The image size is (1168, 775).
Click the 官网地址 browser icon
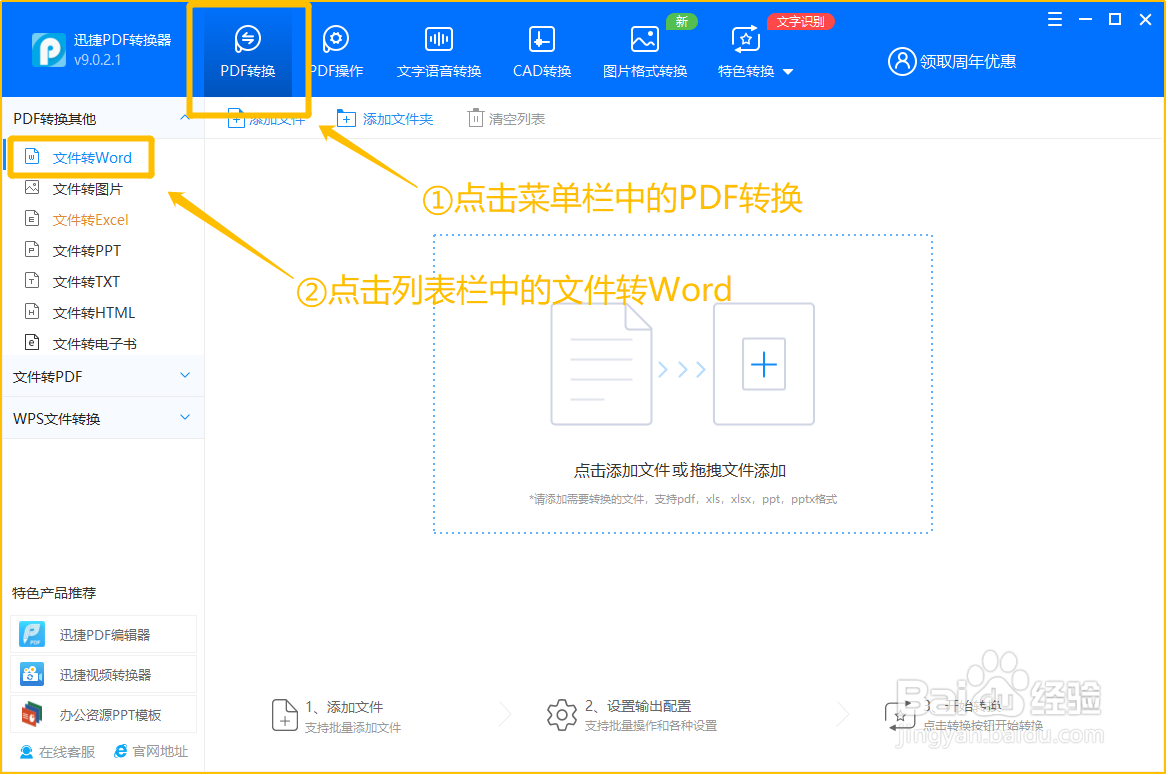pyautogui.click(x=120, y=751)
